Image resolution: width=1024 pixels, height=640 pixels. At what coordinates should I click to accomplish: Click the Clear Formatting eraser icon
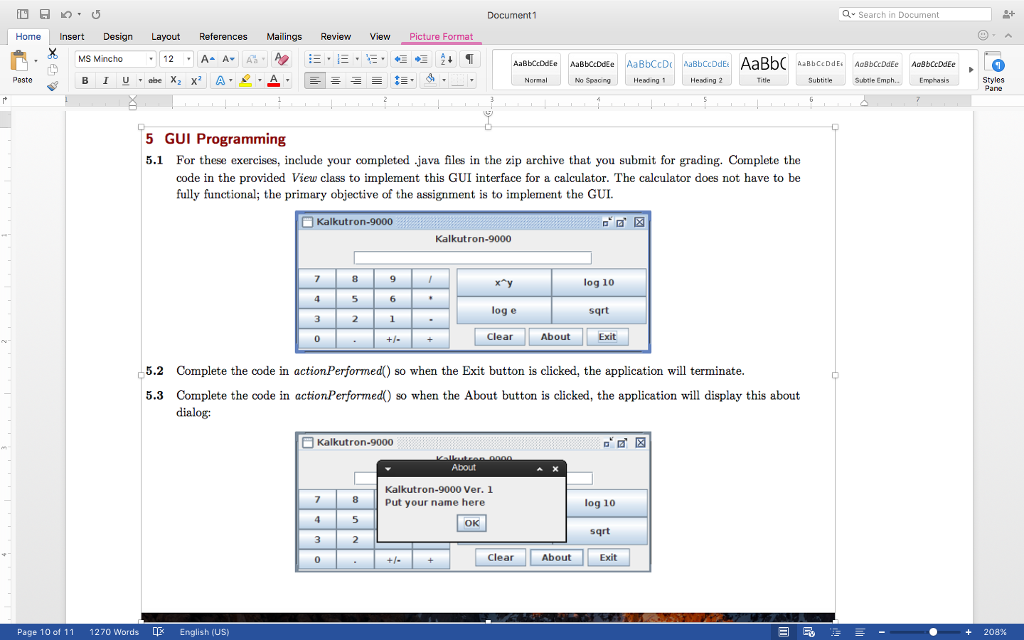[281, 59]
